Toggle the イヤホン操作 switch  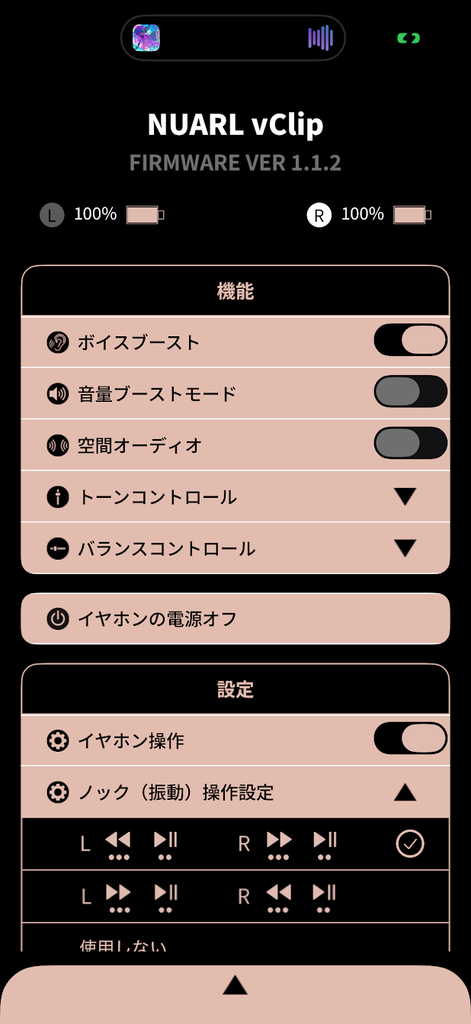coord(410,739)
